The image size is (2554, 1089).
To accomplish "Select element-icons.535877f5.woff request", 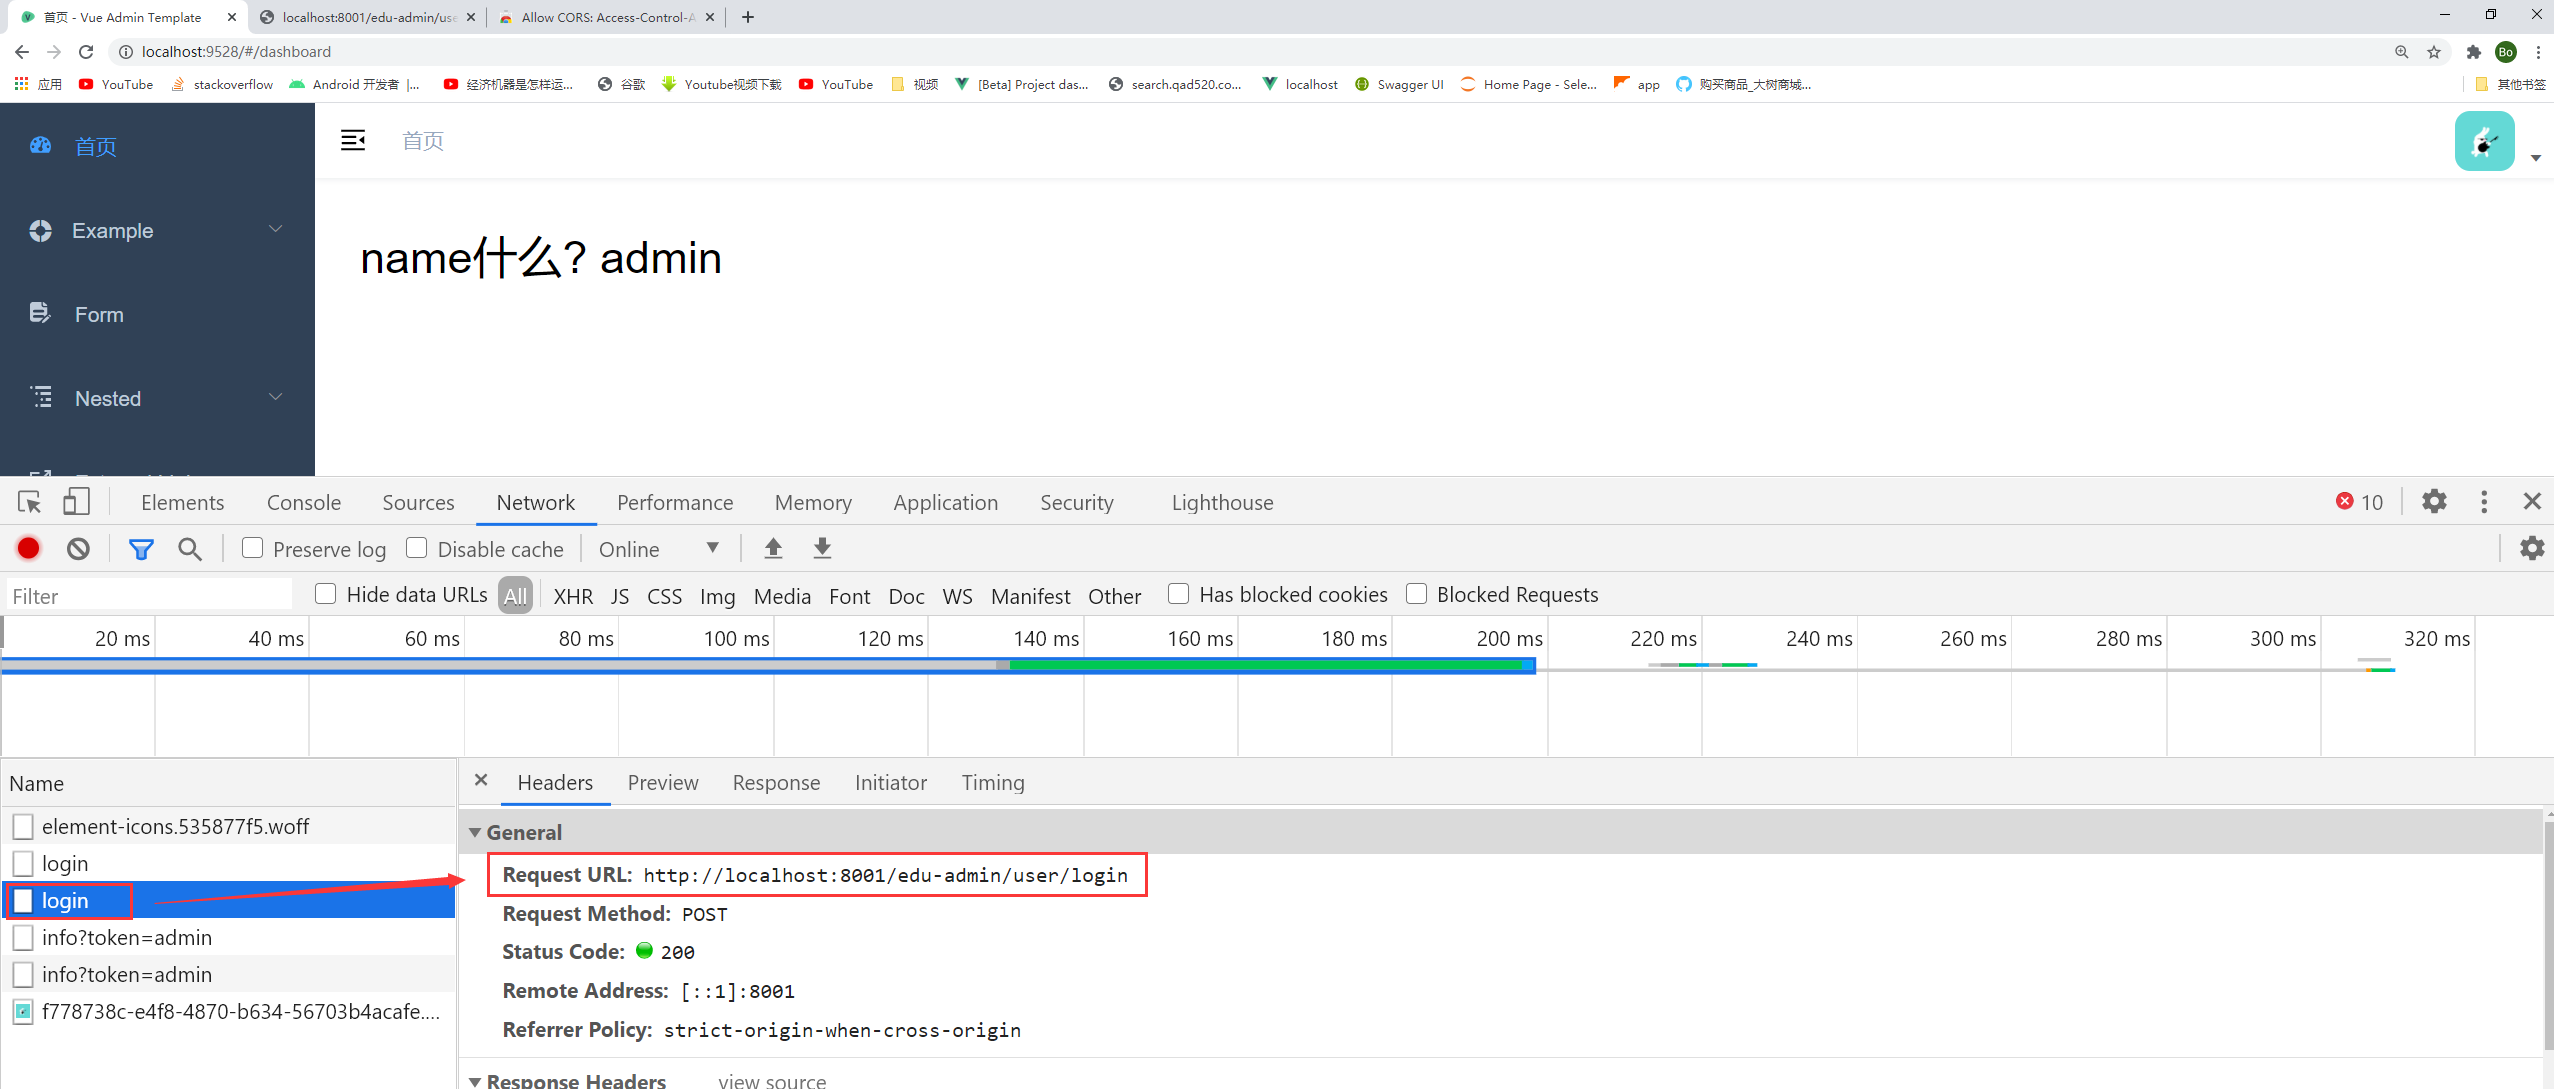I will coord(228,826).
